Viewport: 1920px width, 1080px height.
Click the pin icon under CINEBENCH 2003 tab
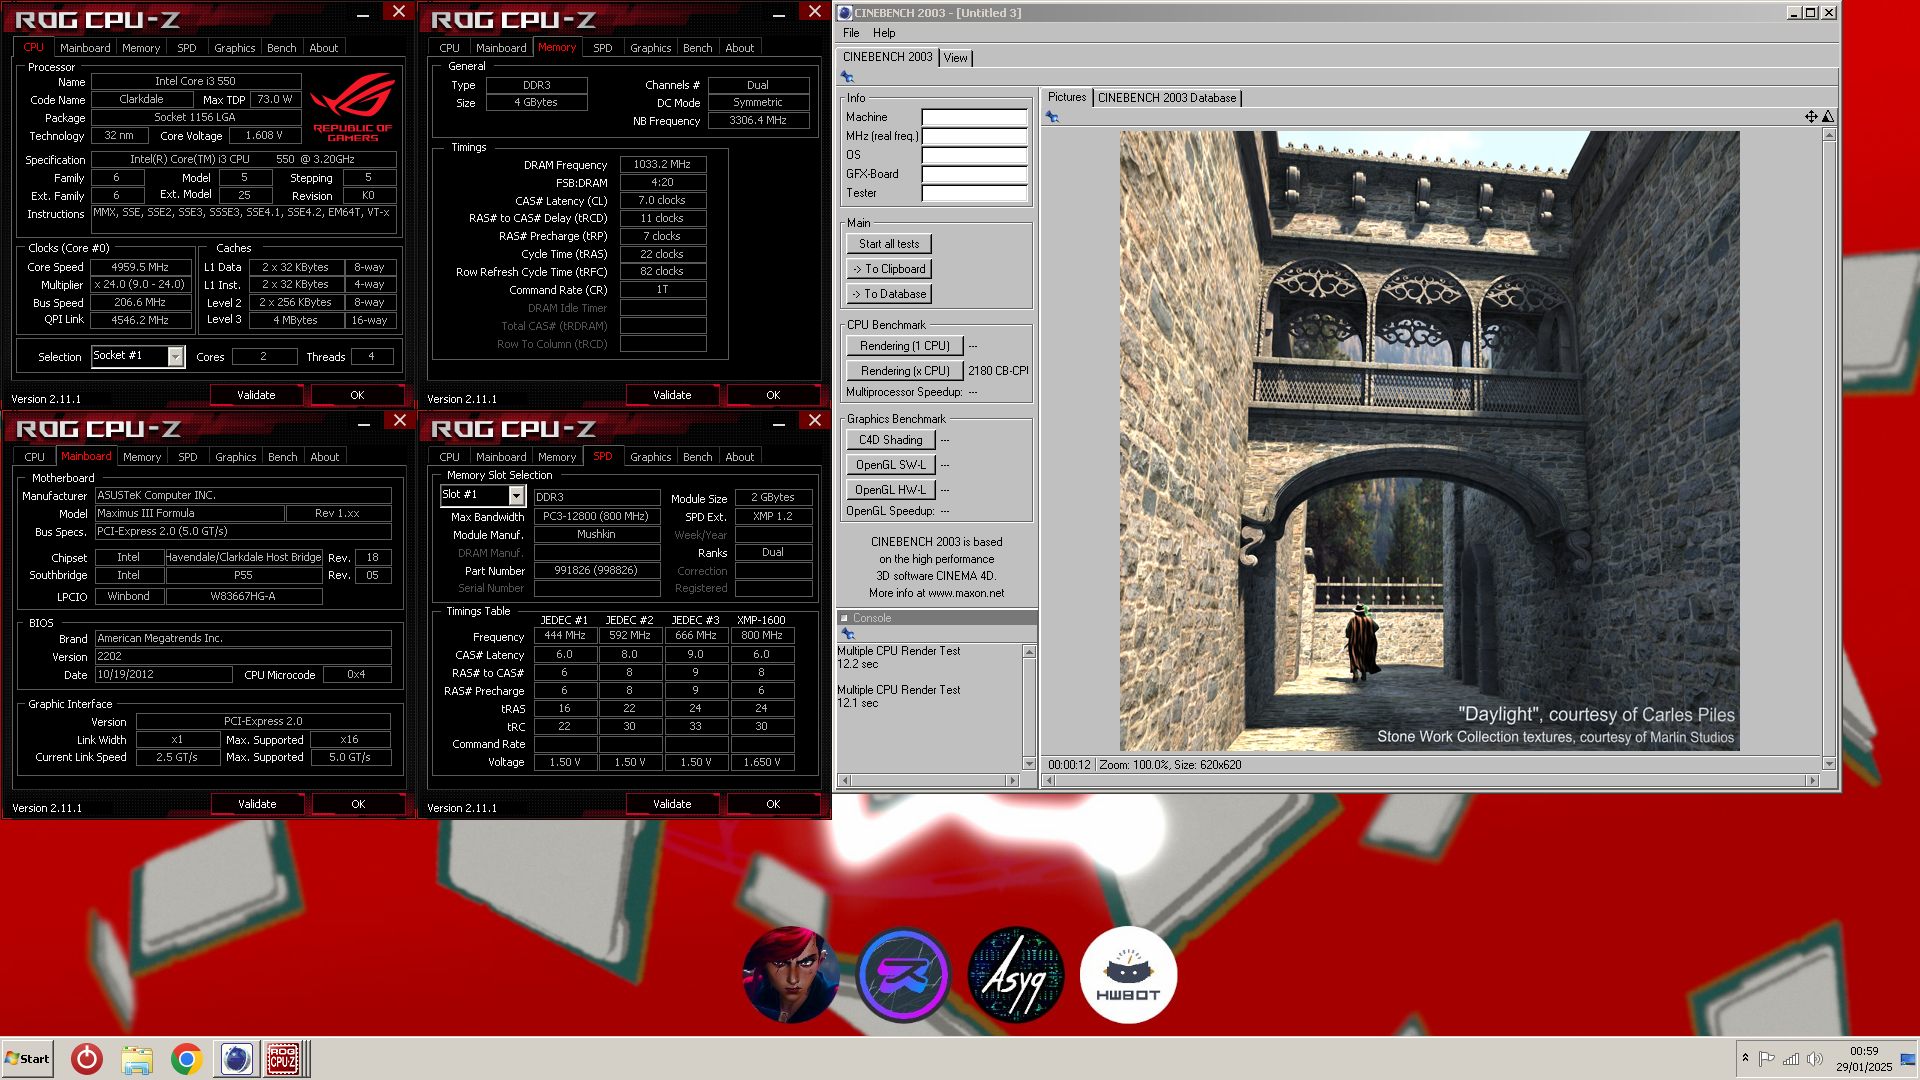(847, 77)
